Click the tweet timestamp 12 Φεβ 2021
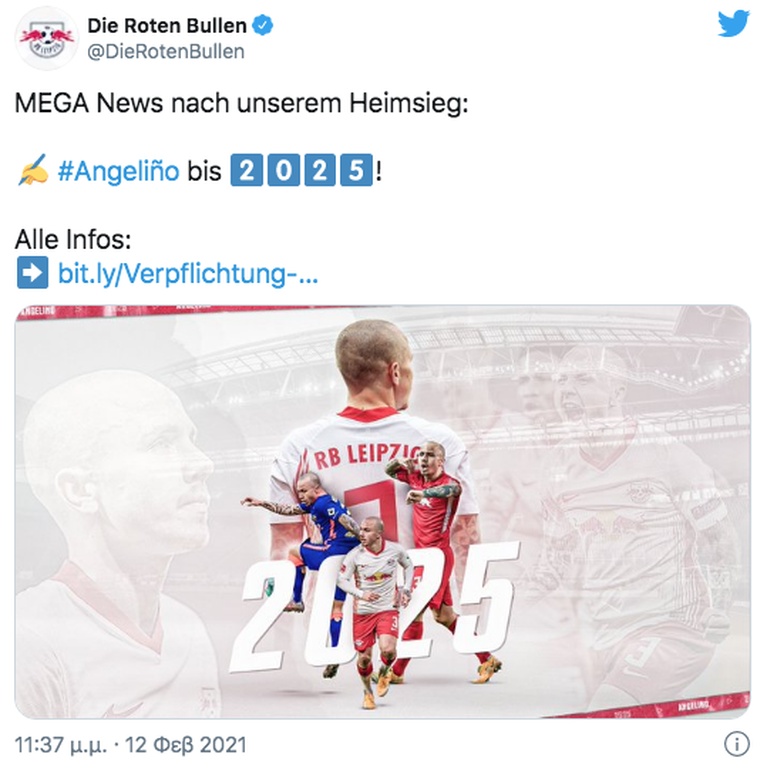 pyautogui.click(x=185, y=745)
